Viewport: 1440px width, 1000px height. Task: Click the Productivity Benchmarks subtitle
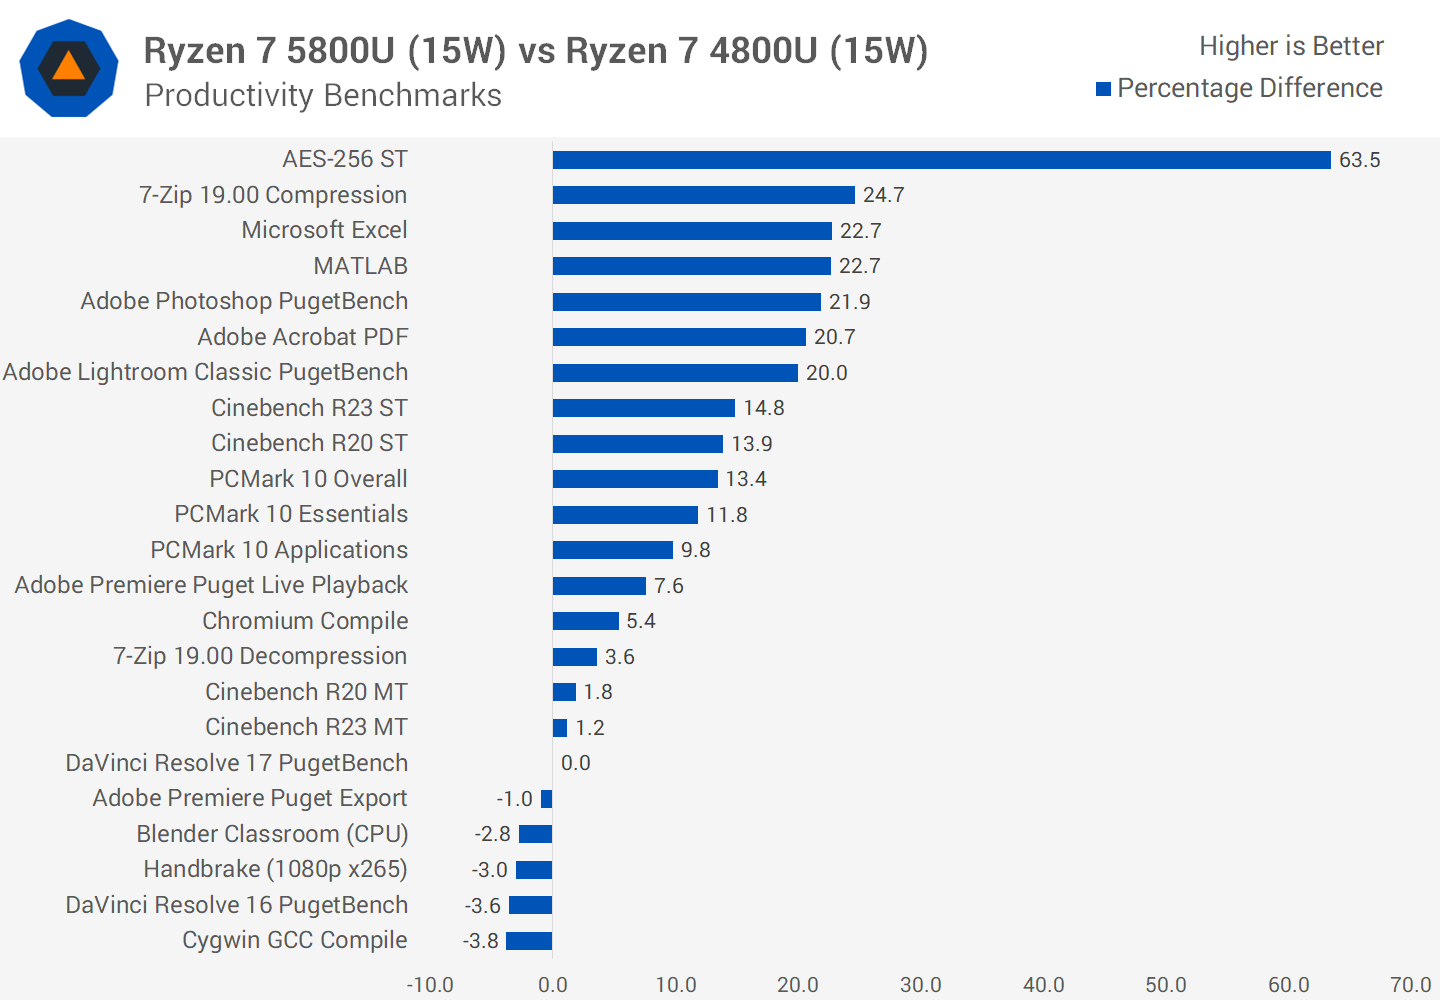point(323,95)
